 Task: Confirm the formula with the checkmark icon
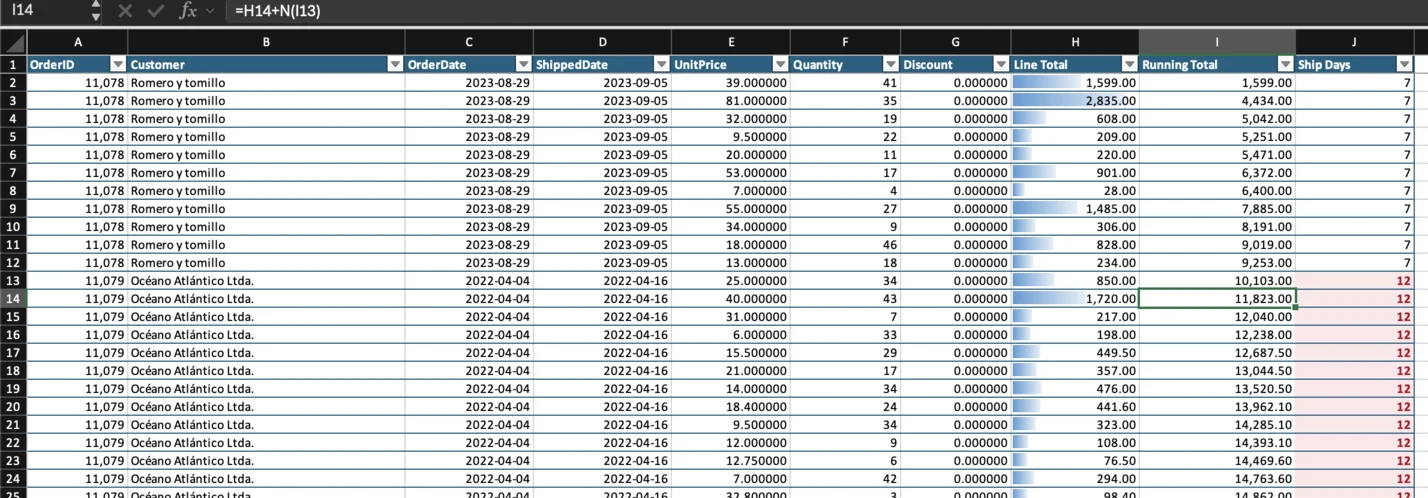[x=156, y=11]
